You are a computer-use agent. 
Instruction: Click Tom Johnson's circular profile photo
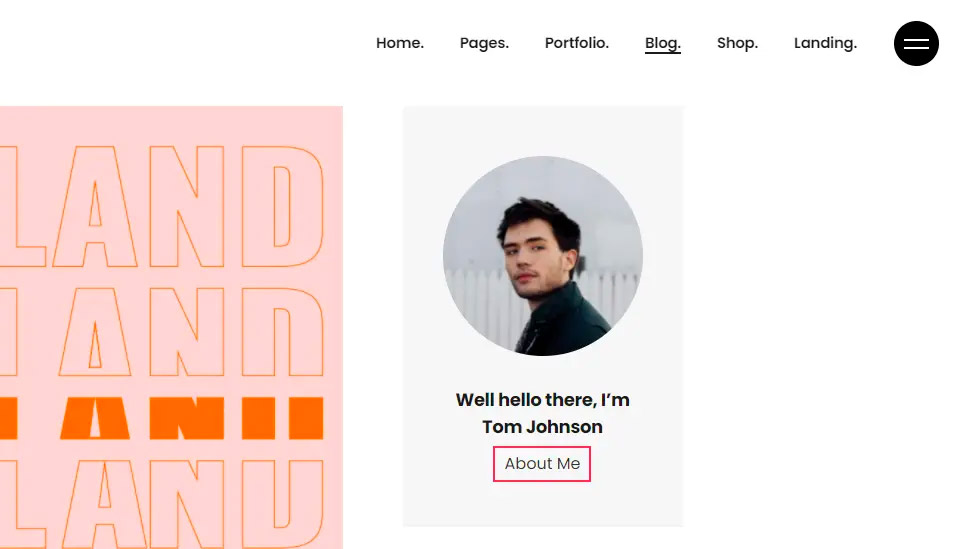[x=542, y=256]
